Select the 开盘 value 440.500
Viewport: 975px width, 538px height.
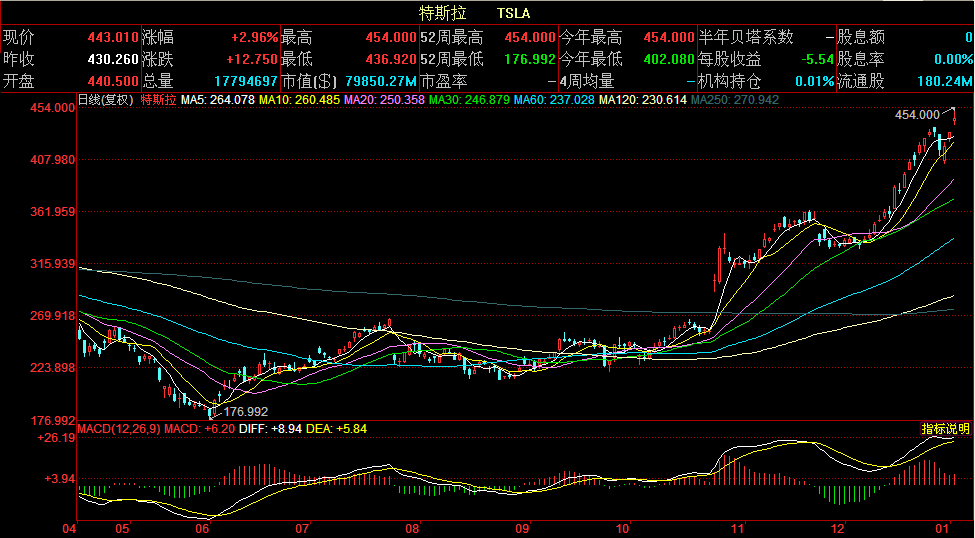(x=114, y=81)
